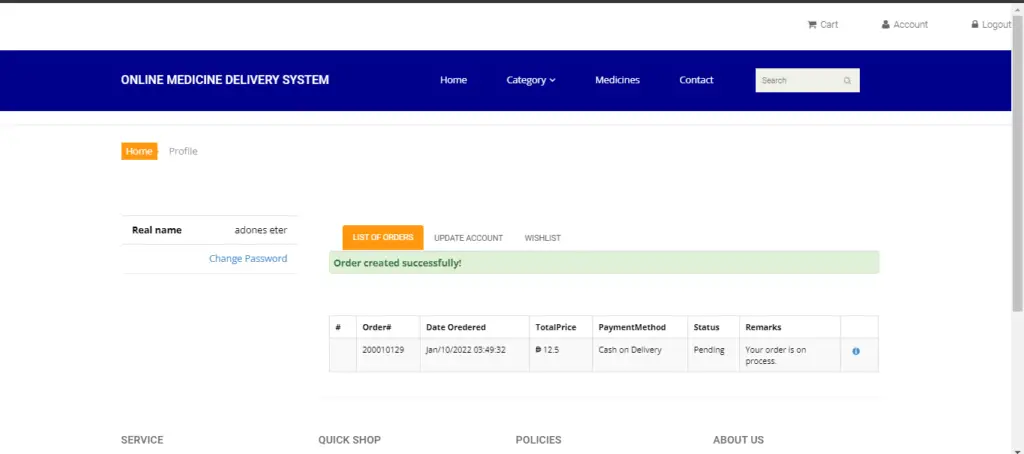Click the Status column header
This screenshot has width=1024, height=454.
(714, 327)
